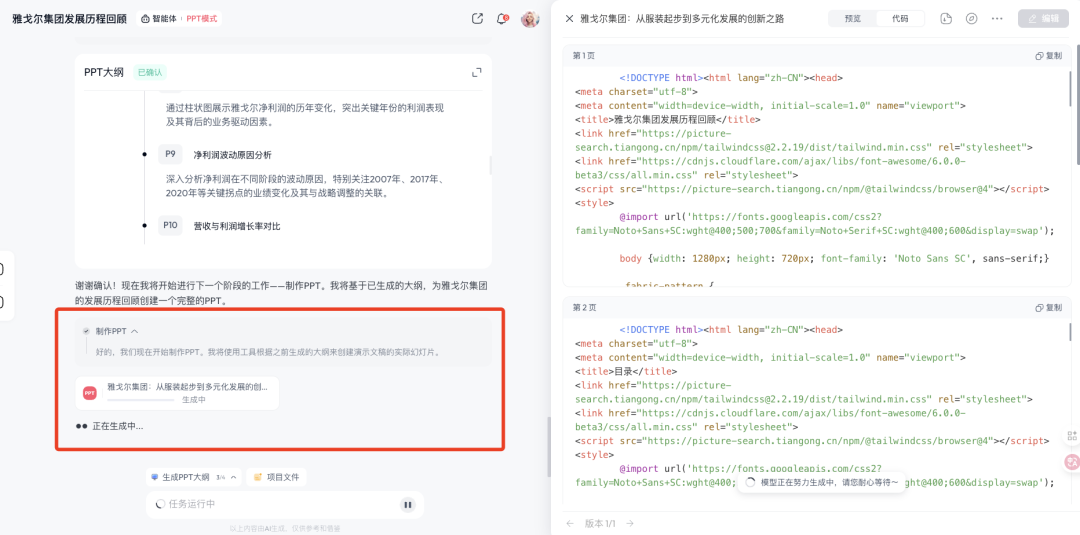The width and height of the screenshot is (1080, 535).
Task: Click the chat area vertical scrollbar
Action: [x=549, y=446]
